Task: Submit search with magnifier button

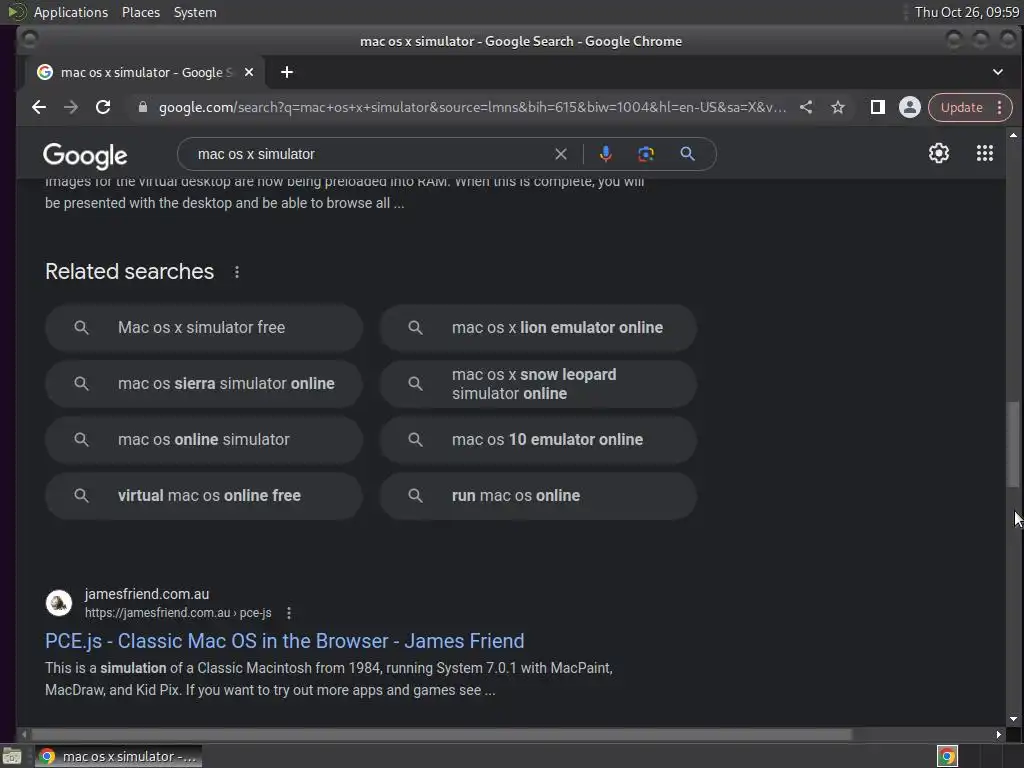Action: pyautogui.click(x=687, y=154)
